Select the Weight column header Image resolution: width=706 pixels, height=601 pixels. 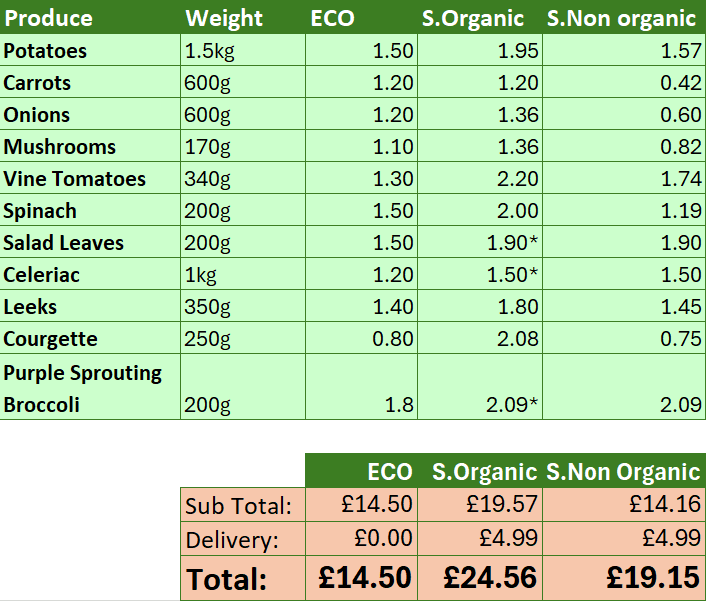243,18
